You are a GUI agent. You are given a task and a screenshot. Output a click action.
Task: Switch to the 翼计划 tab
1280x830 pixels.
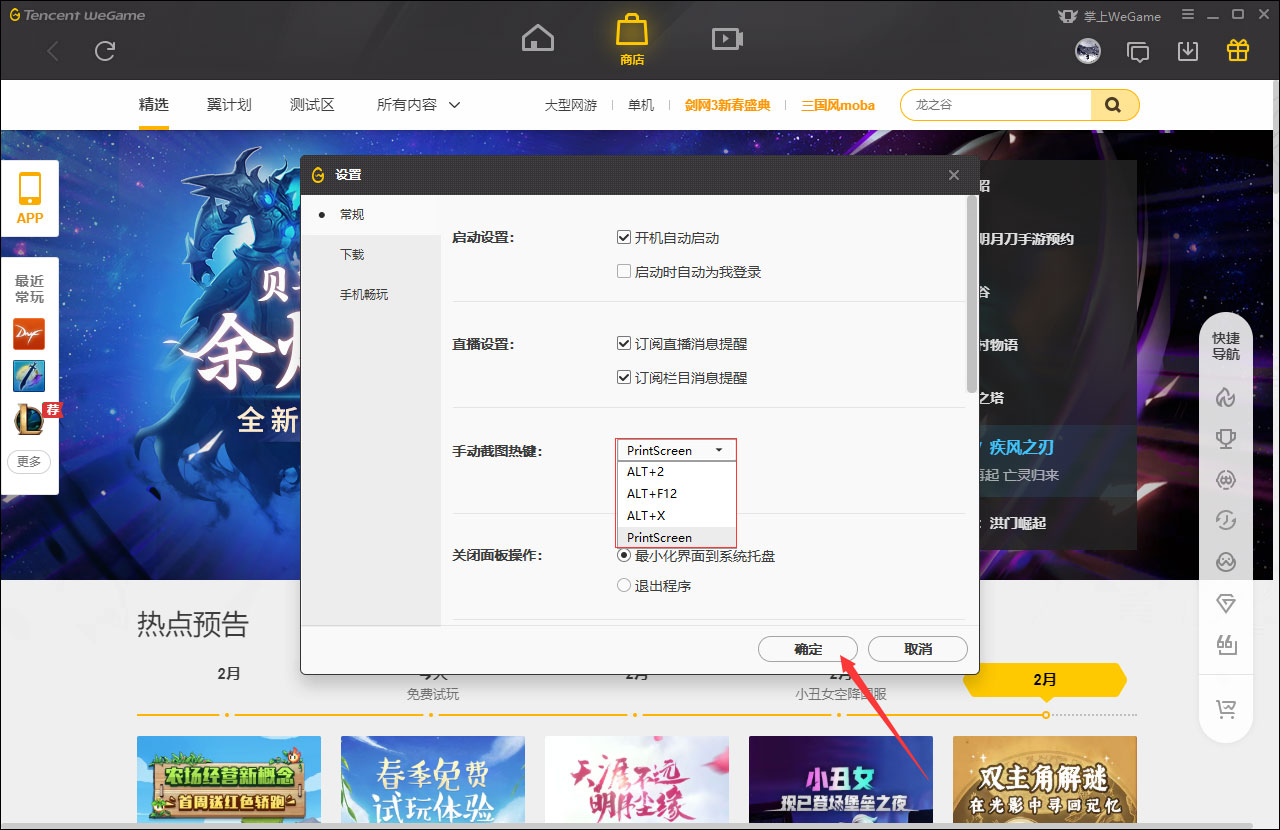click(229, 104)
